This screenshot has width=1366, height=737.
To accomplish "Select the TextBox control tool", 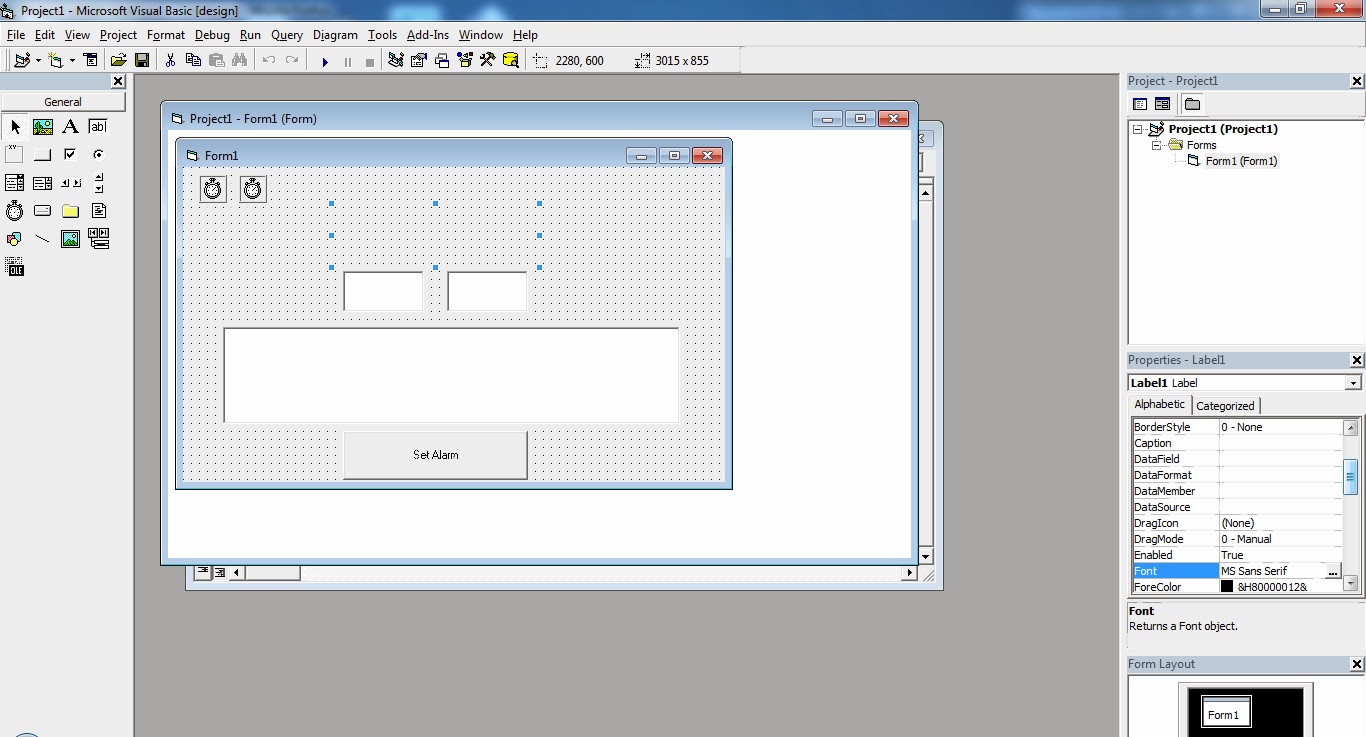I will [x=98, y=127].
